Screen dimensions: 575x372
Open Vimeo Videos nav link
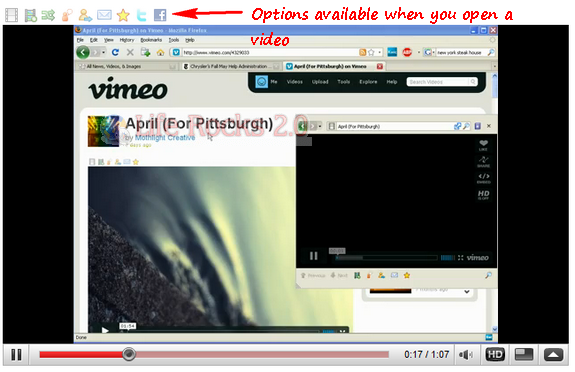[294, 82]
